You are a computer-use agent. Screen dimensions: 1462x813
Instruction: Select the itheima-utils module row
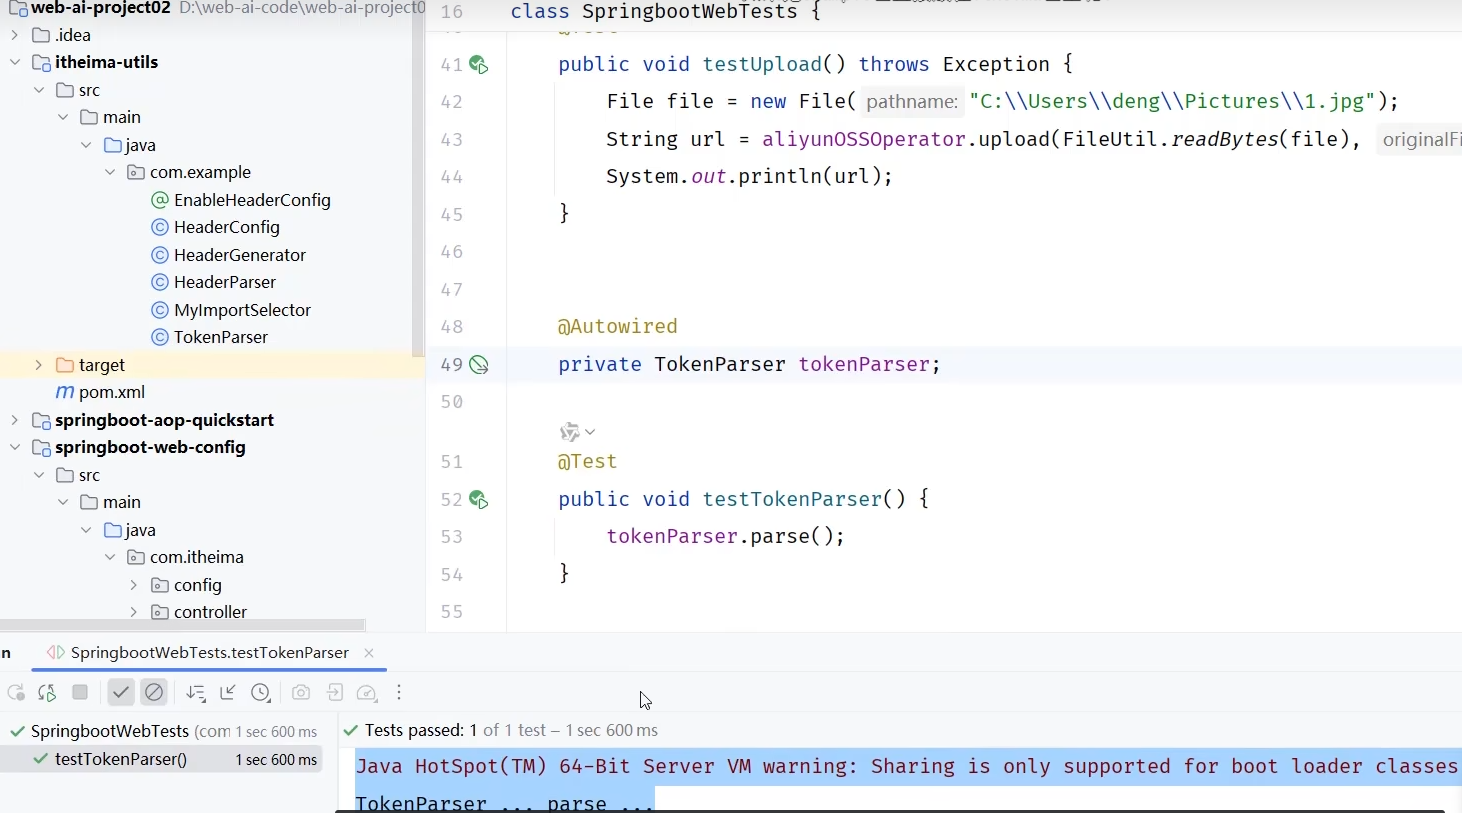pyautogui.click(x=212, y=62)
